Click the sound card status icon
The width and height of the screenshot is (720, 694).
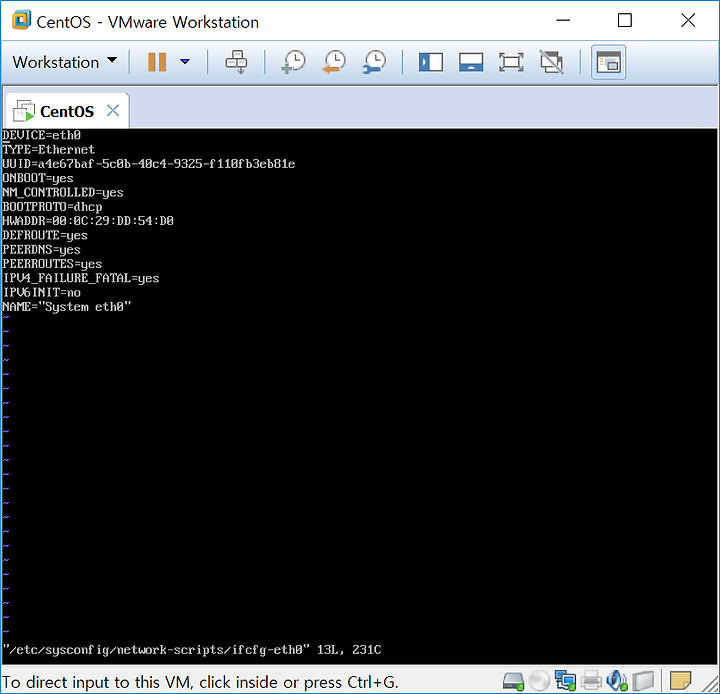[x=617, y=681]
